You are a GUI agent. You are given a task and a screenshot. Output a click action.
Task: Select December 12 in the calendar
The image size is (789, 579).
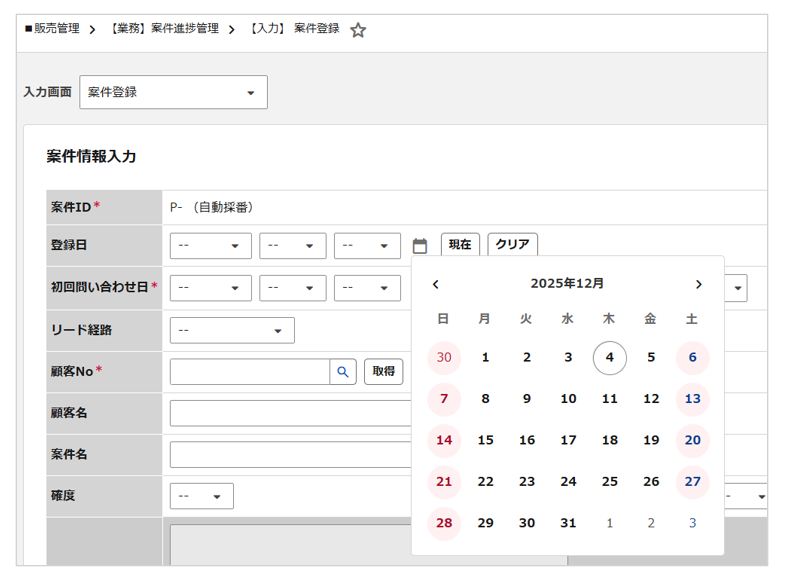coord(651,399)
